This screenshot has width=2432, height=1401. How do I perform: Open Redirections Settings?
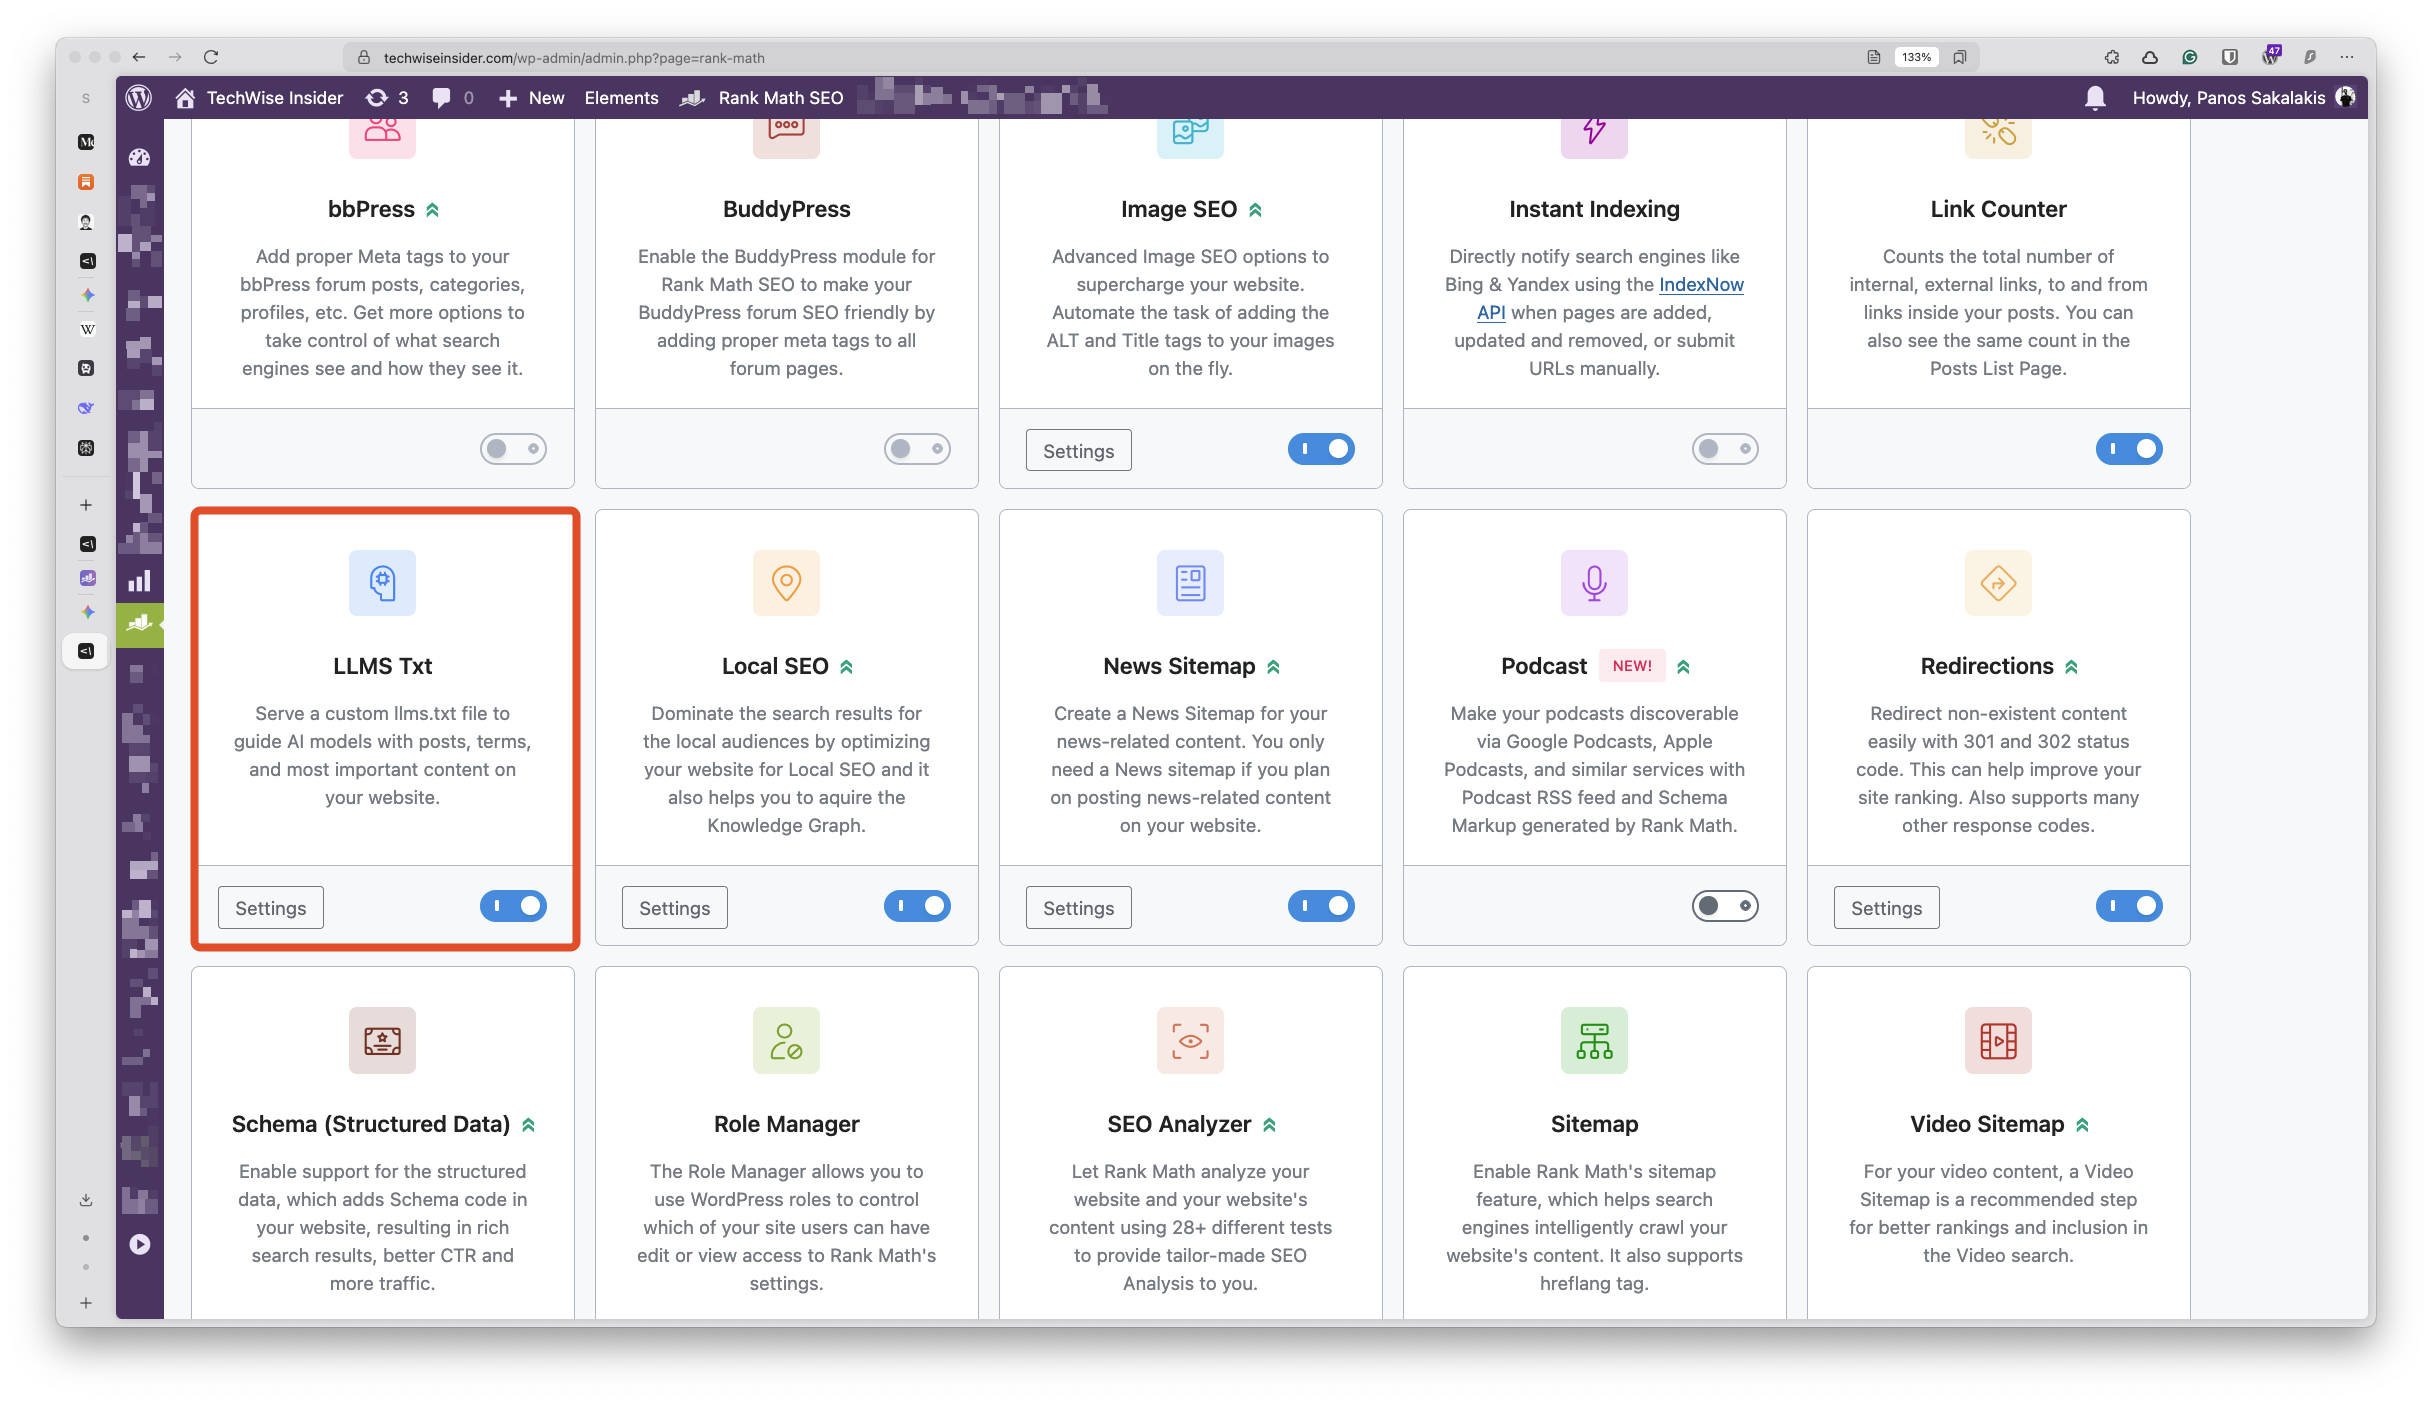[x=1887, y=908]
